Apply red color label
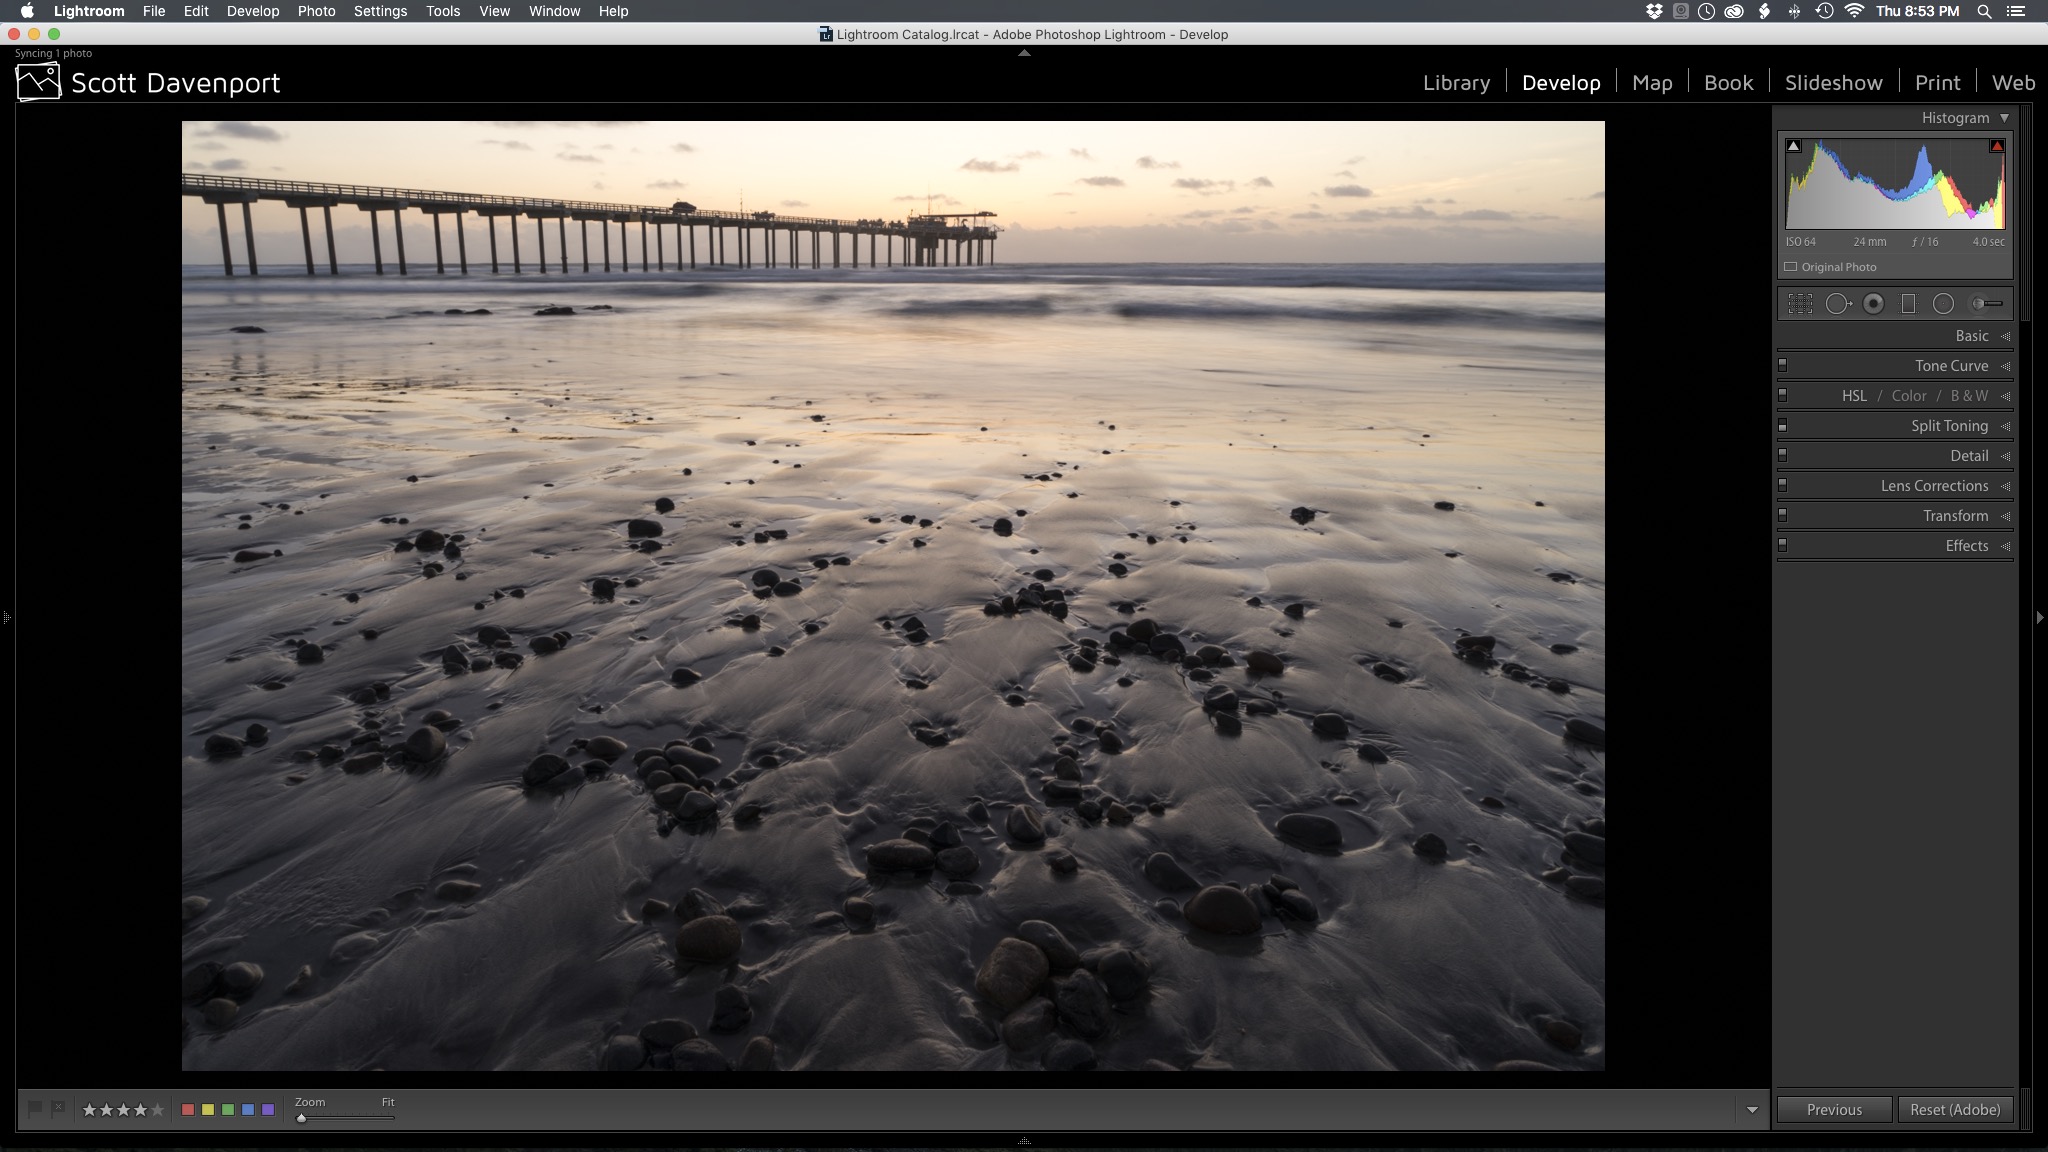This screenshot has height=1152, width=2048. pyautogui.click(x=187, y=1110)
